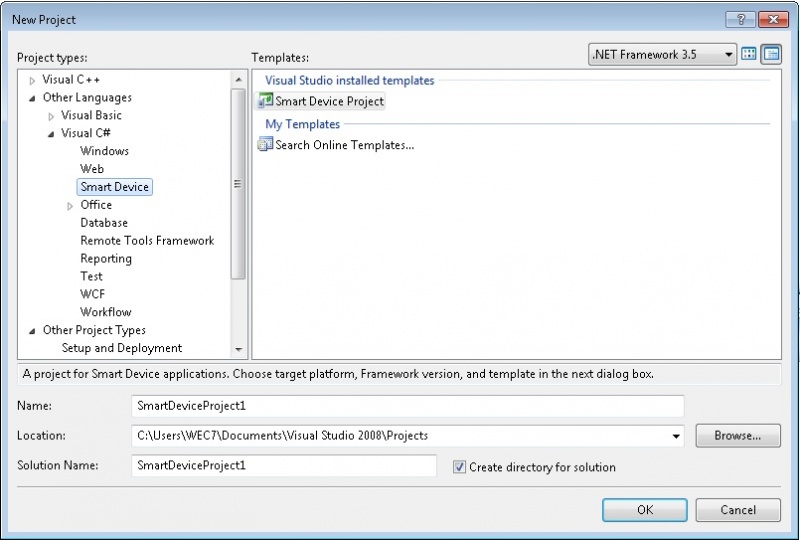The height and width of the screenshot is (540, 800).
Task: Select Smart Device project type
Action: tap(114, 187)
